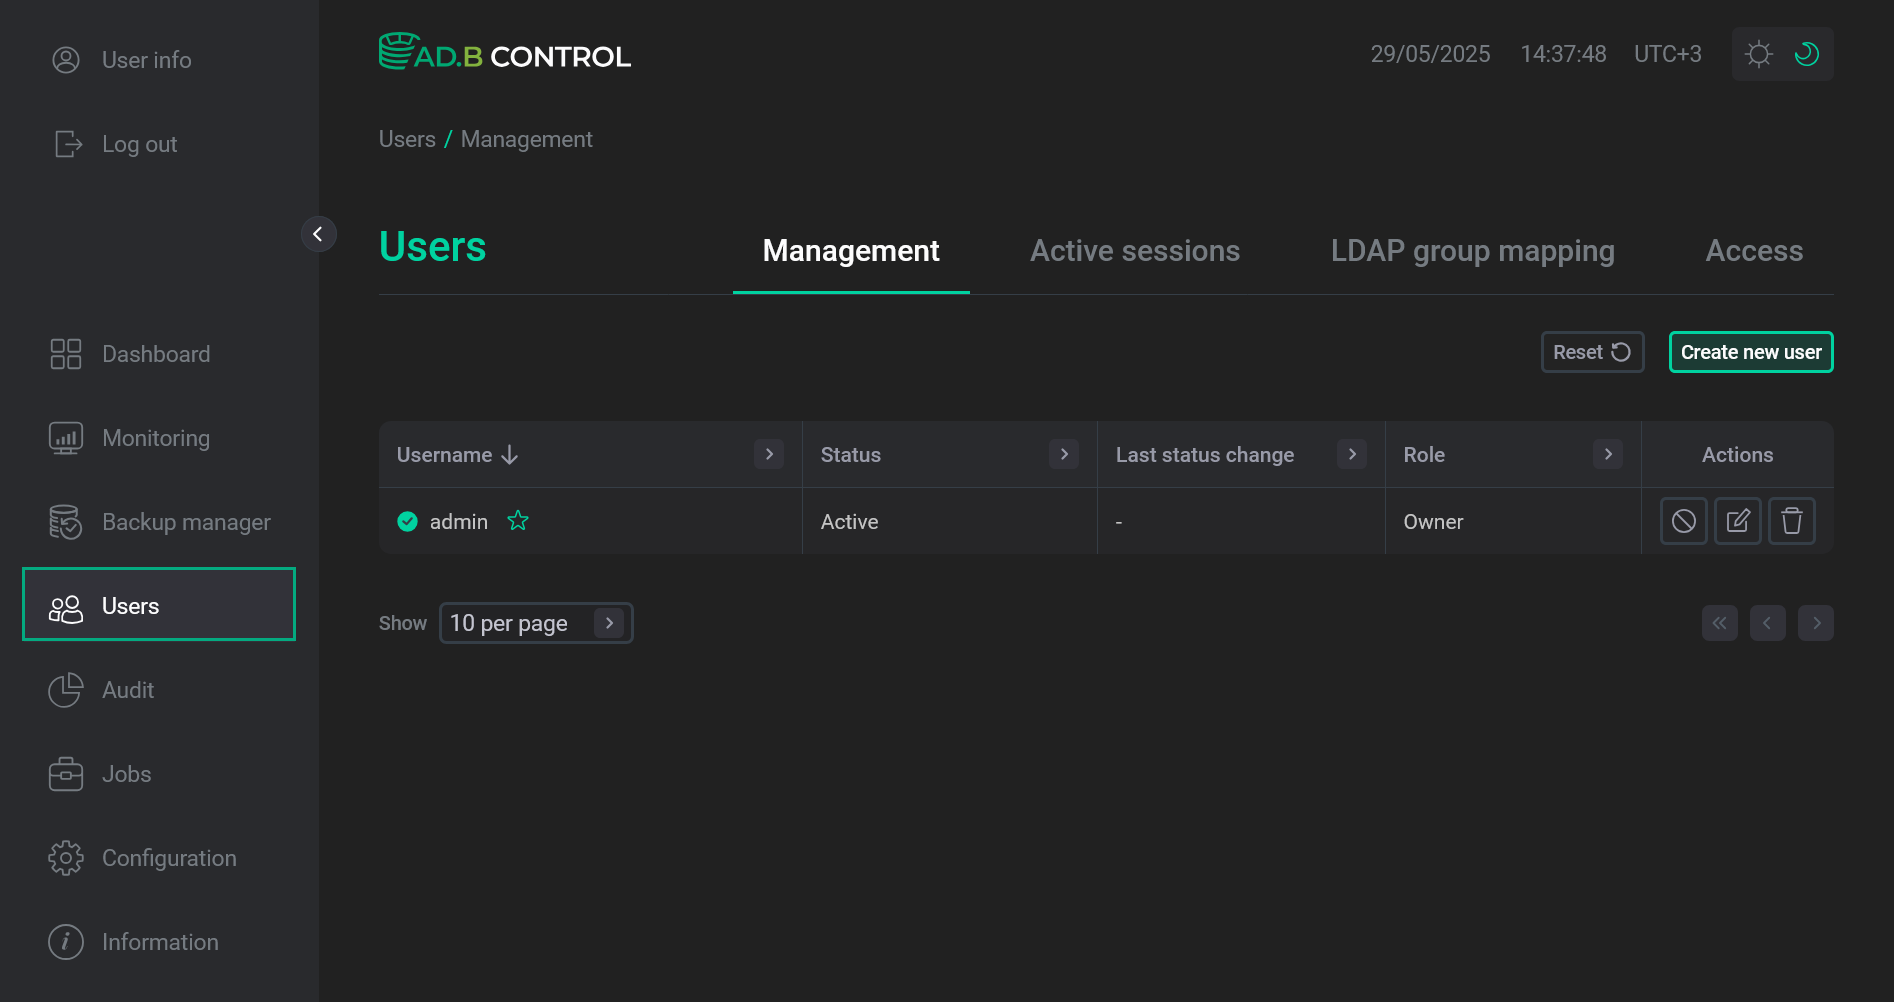The image size is (1894, 1002).
Task: Click the Information info icon
Action: [65, 941]
